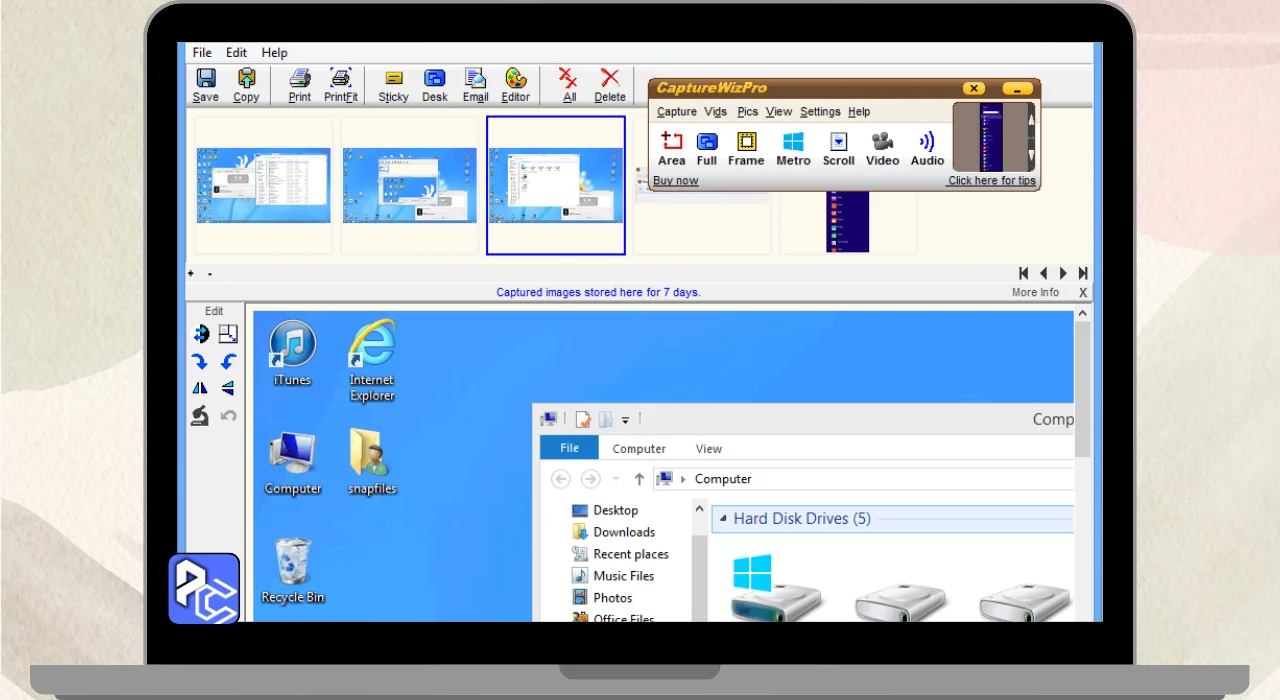
Task: Click the plus sign below the thumbnail strip
Action: [191, 273]
